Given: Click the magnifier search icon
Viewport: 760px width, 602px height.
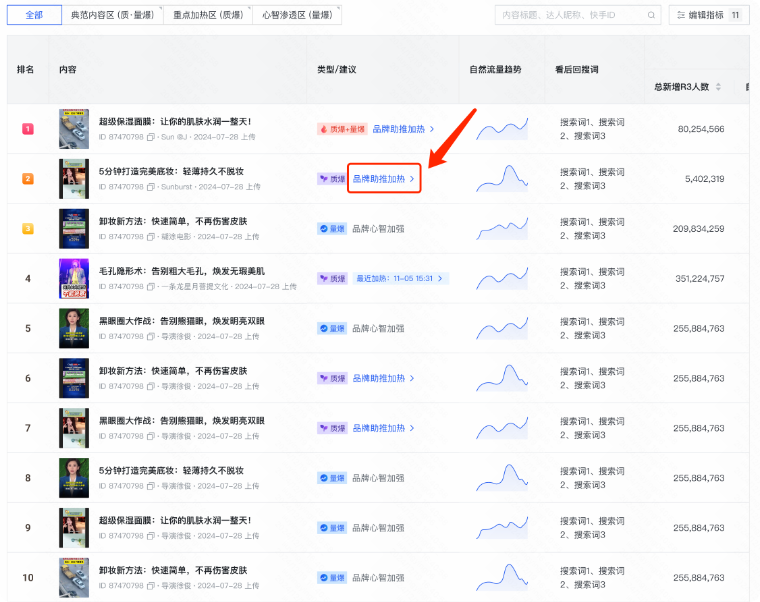Looking at the screenshot, I should point(651,15).
